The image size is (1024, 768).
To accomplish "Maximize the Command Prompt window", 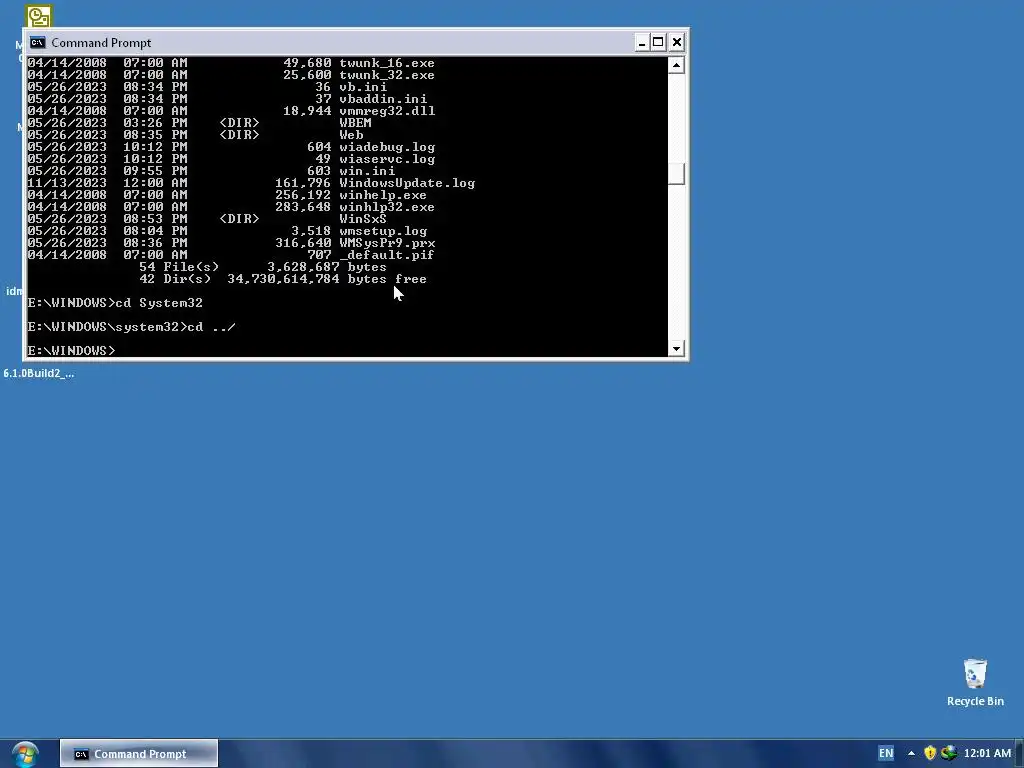I will click(658, 42).
